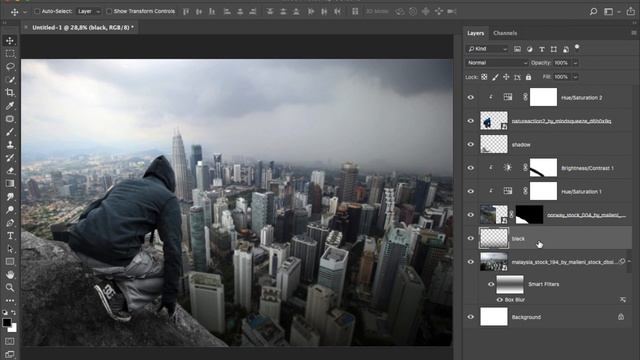Open the Auto-Select Layer dropdown
Screen dimensions: 640x360
click(x=89, y=11)
